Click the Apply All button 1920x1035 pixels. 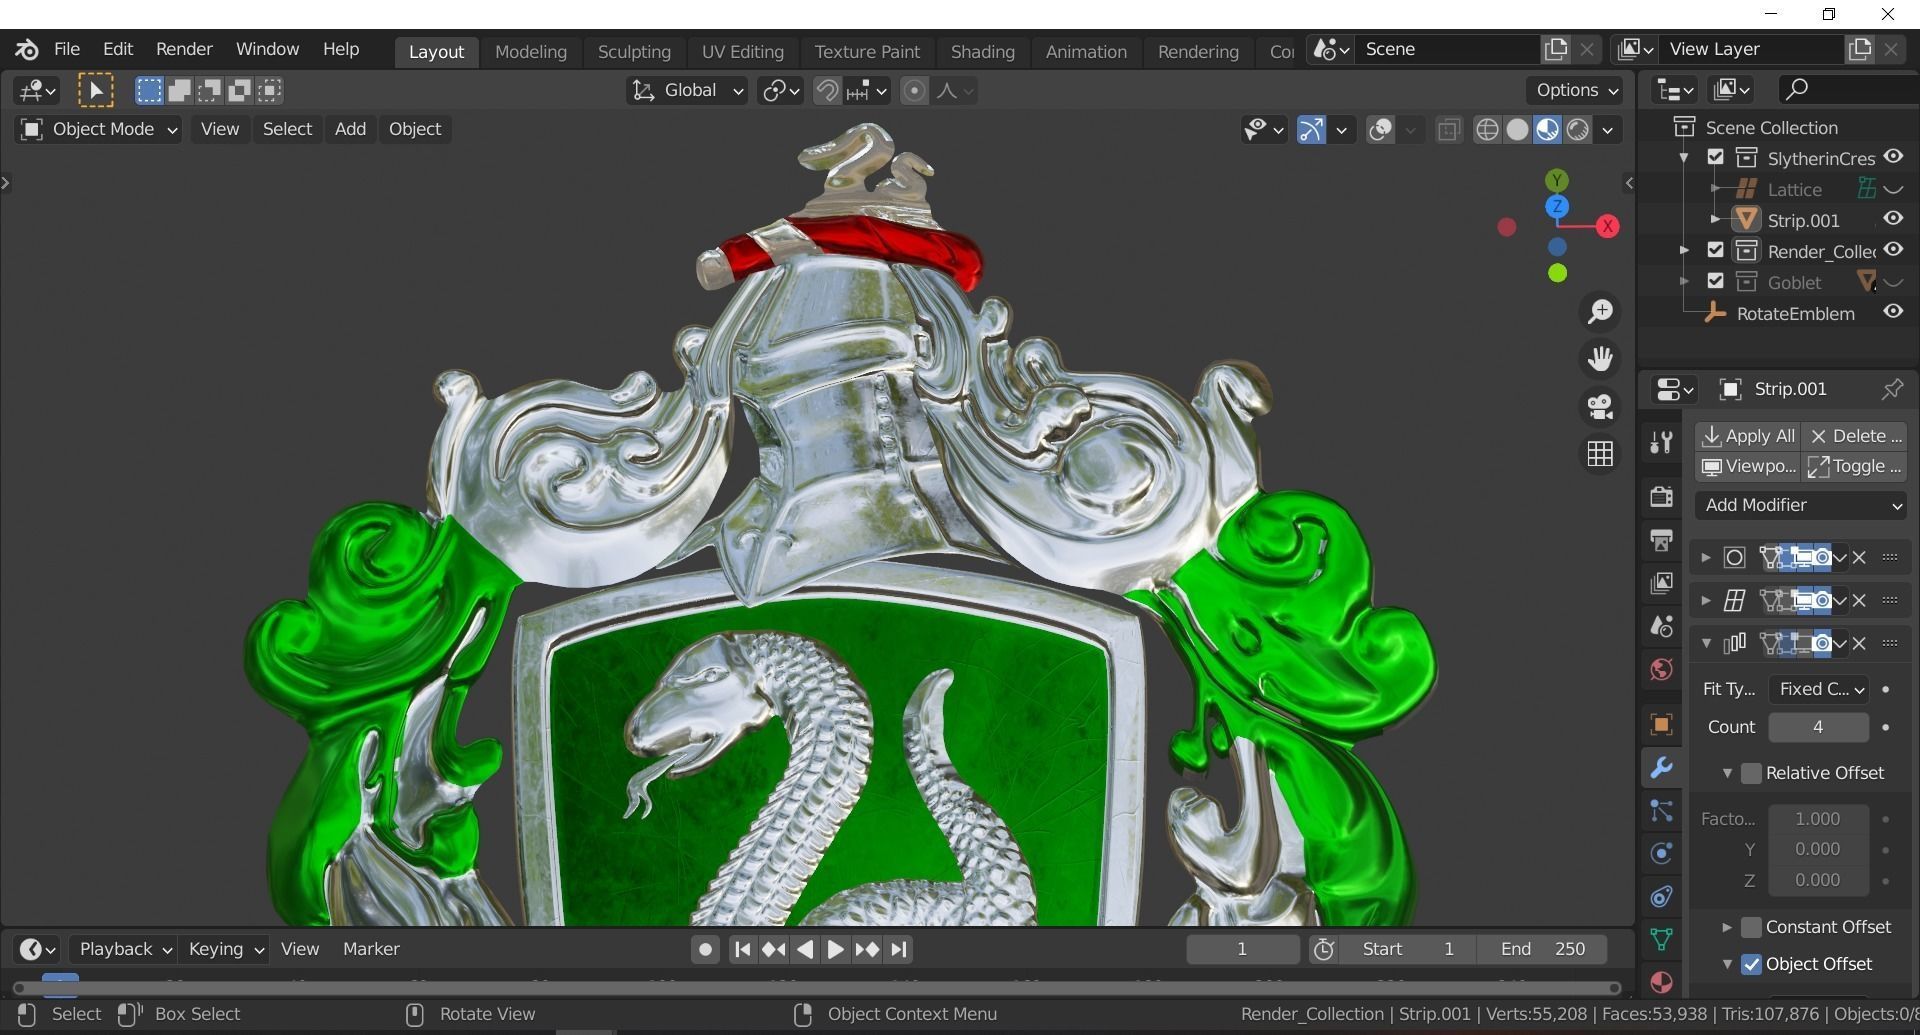click(x=1748, y=436)
